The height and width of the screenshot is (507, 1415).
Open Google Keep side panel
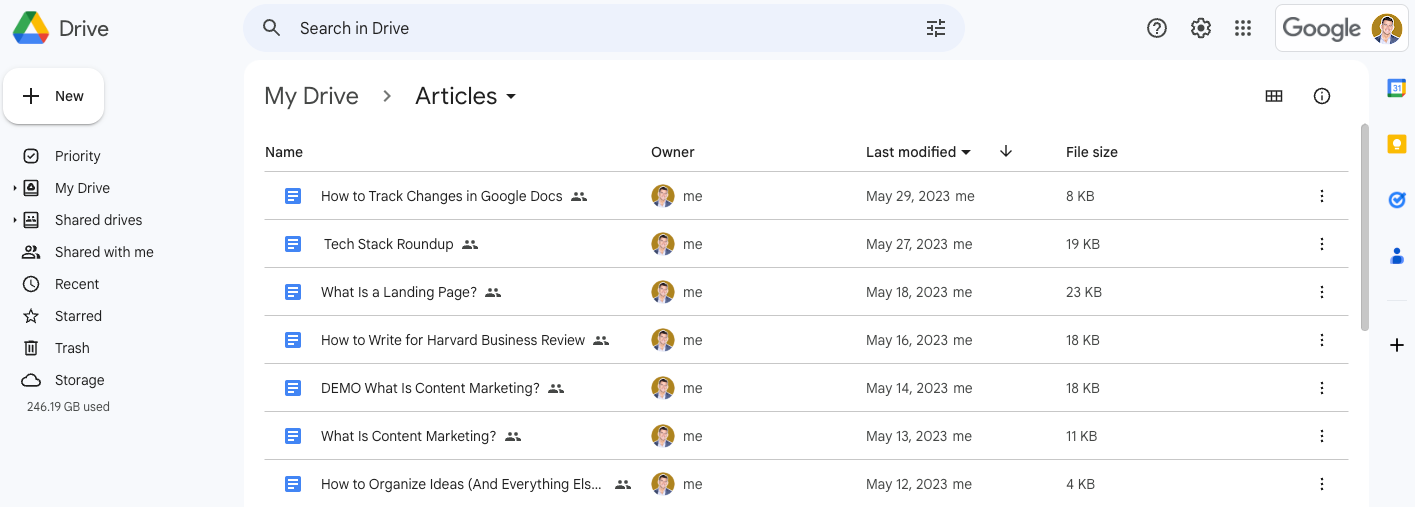point(1397,144)
